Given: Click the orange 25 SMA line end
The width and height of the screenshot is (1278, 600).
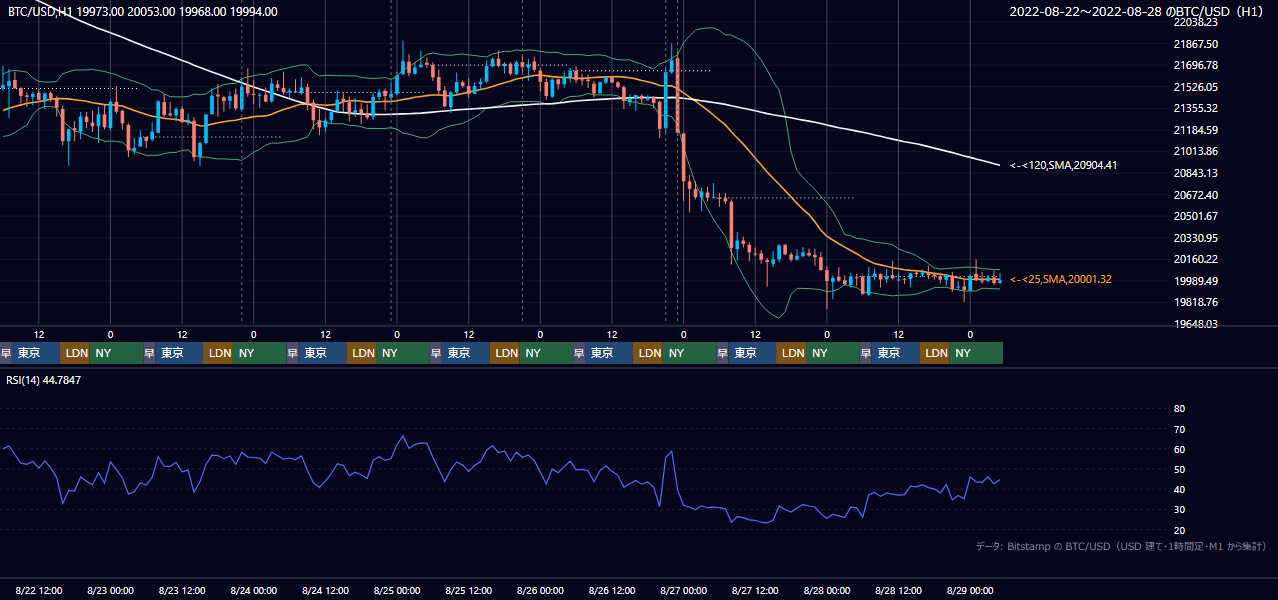Looking at the screenshot, I should (x=999, y=279).
